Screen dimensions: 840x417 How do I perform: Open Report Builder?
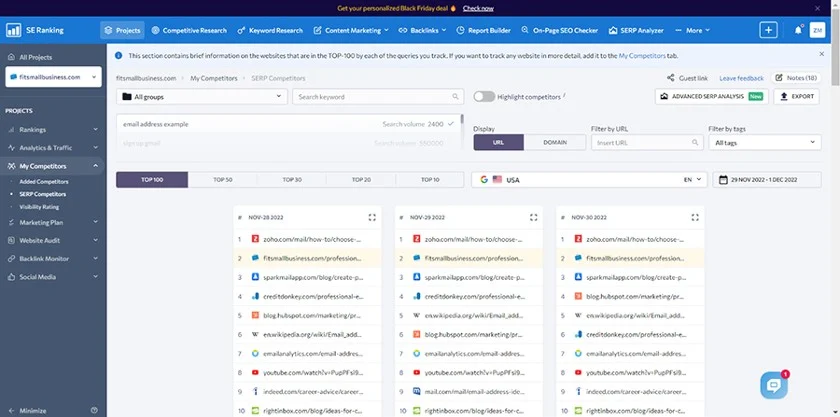[483, 31]
